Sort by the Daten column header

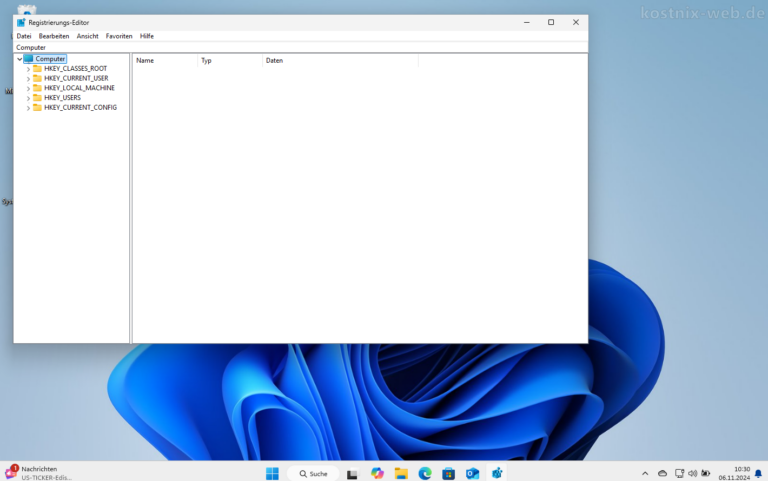(x=340, y=61)
